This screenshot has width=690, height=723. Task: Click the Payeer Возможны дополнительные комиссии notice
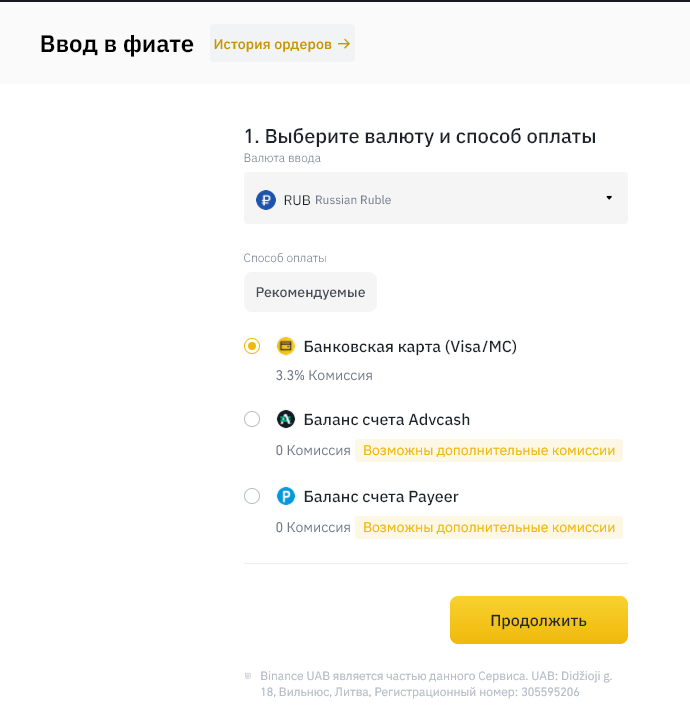(489, 527)
